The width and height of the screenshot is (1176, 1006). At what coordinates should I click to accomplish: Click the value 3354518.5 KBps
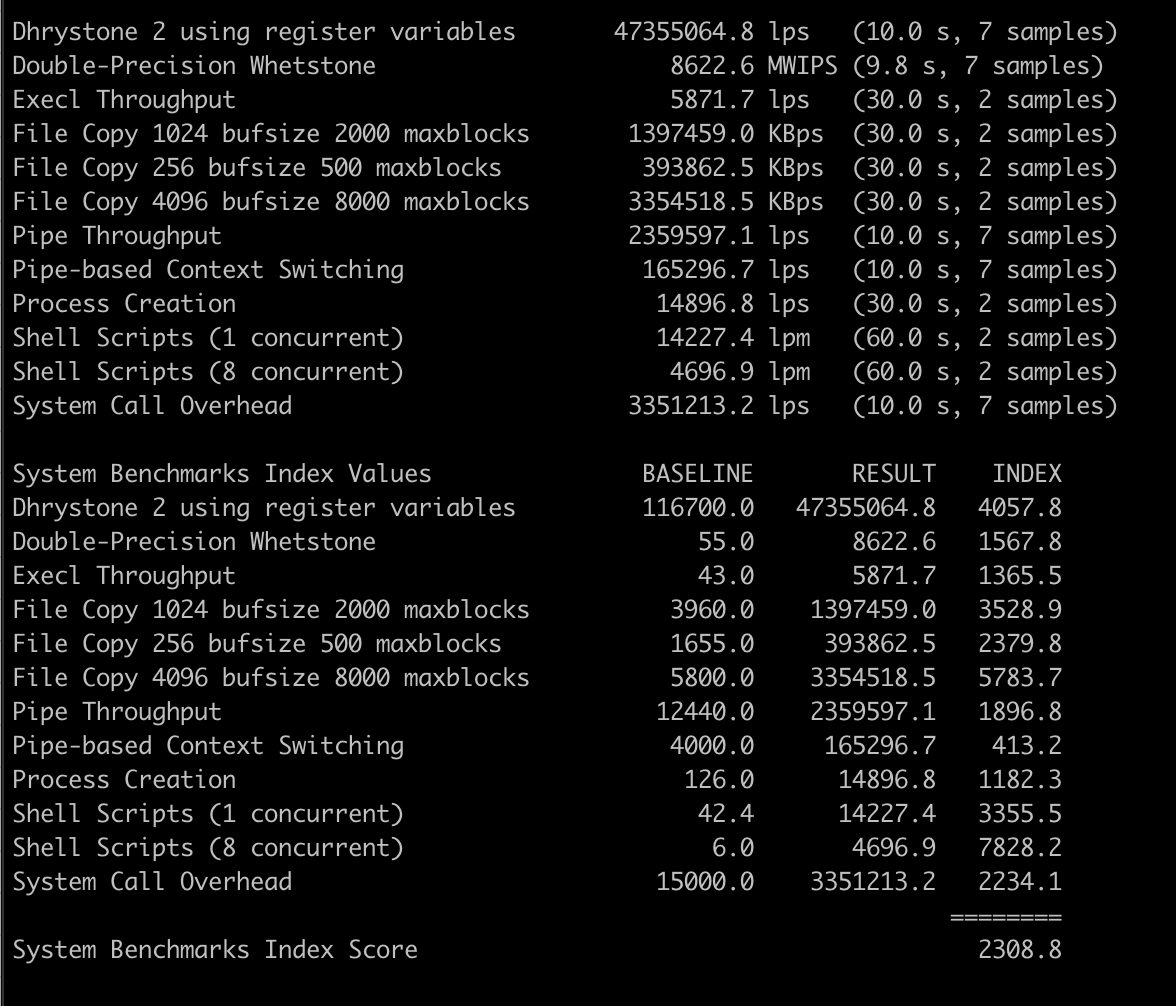(725, 202)
